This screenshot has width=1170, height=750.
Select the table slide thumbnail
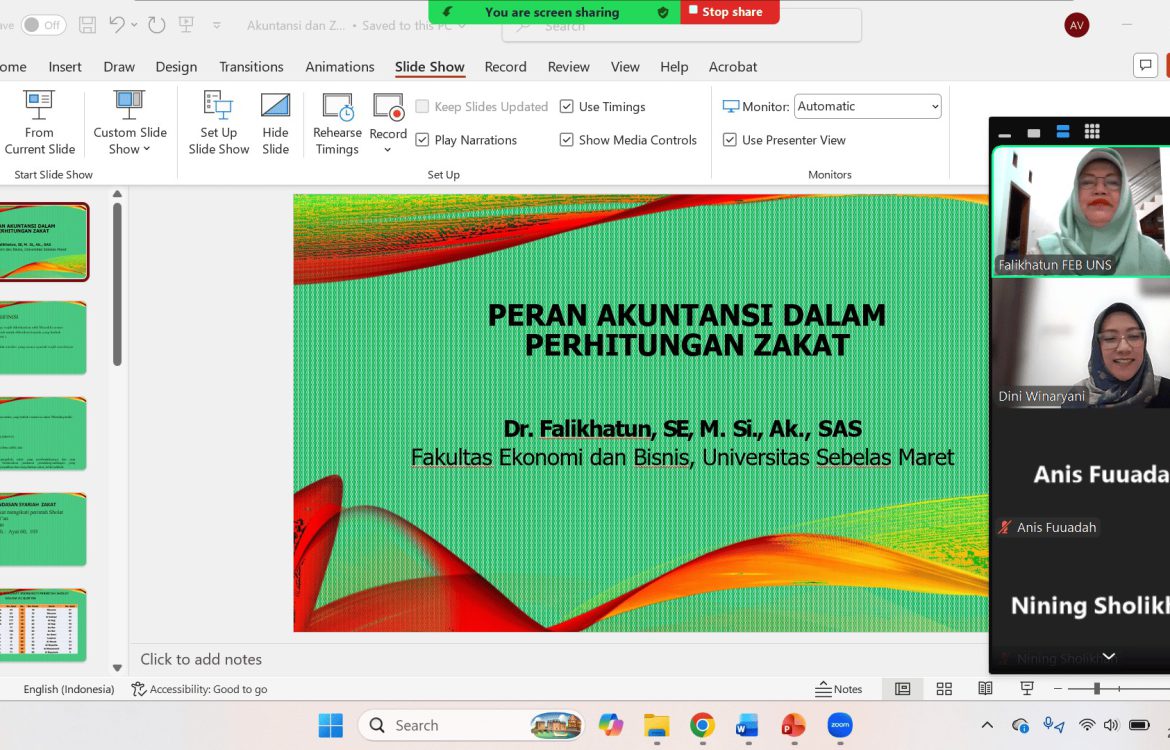(x=43, y=625)
